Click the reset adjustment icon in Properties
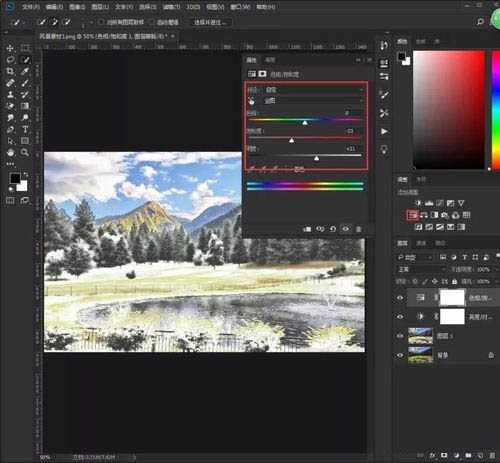Screen dimensions: 500x463 [333, 229]
